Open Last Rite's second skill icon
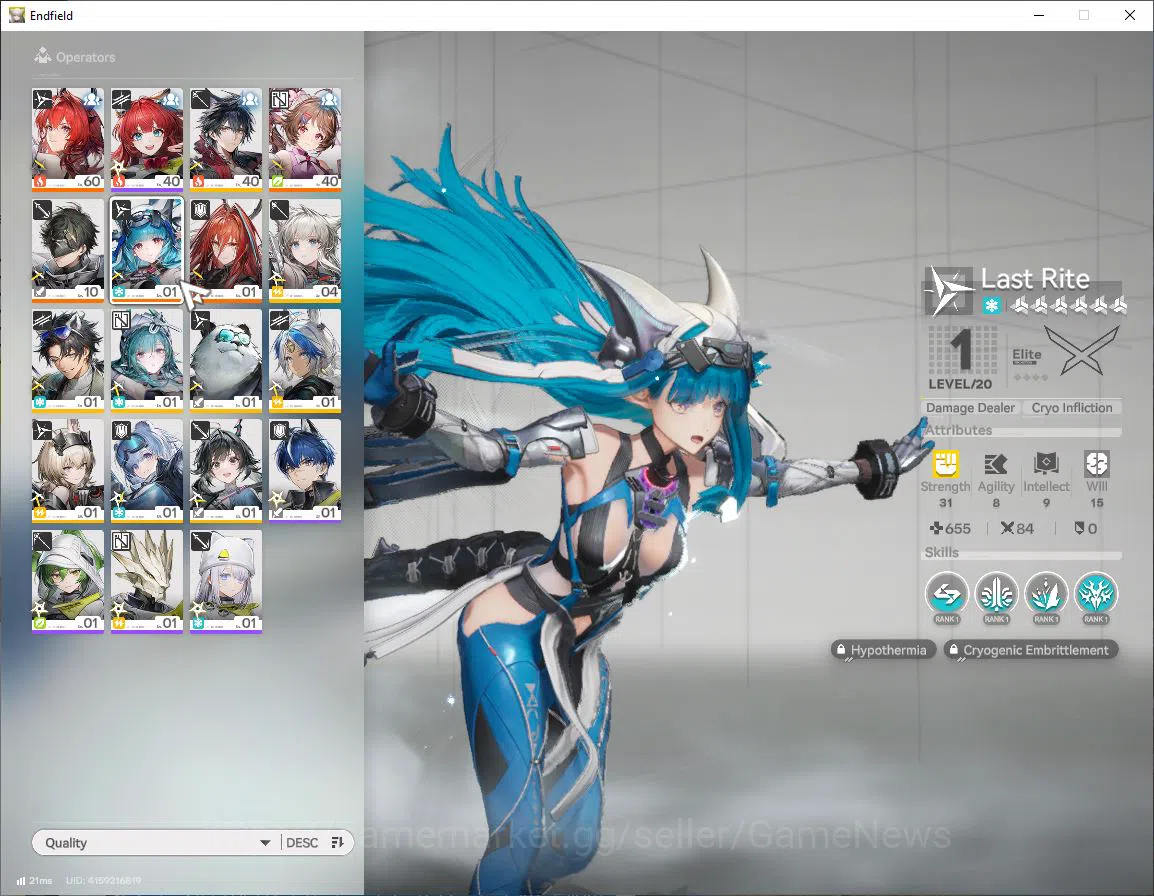The height and width of the screenshot is (896, 1154). [997, 593]
